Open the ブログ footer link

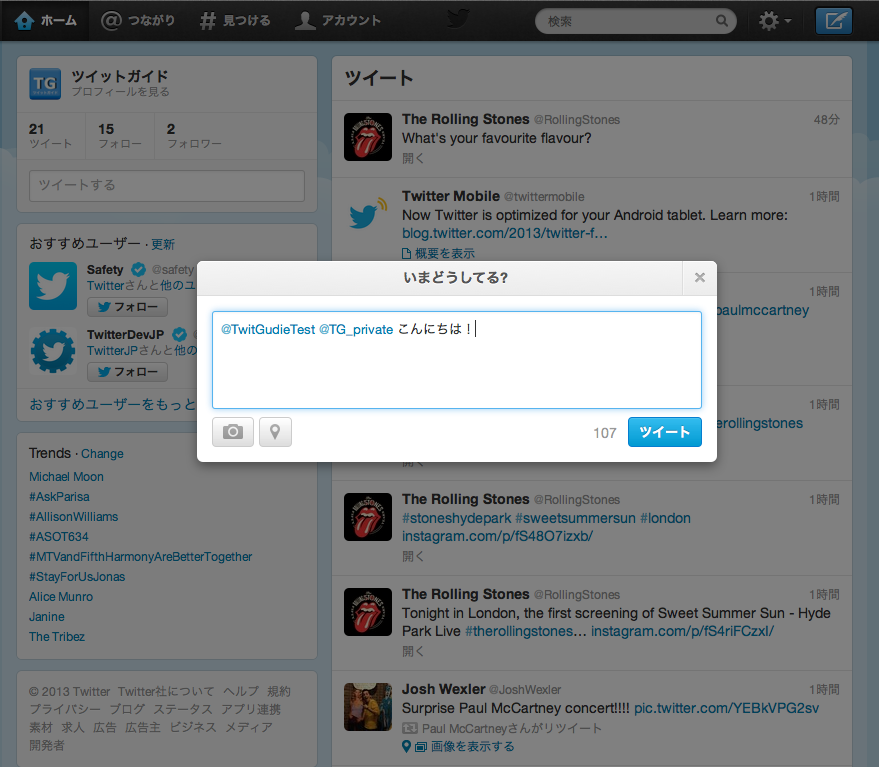click(127, 709)
